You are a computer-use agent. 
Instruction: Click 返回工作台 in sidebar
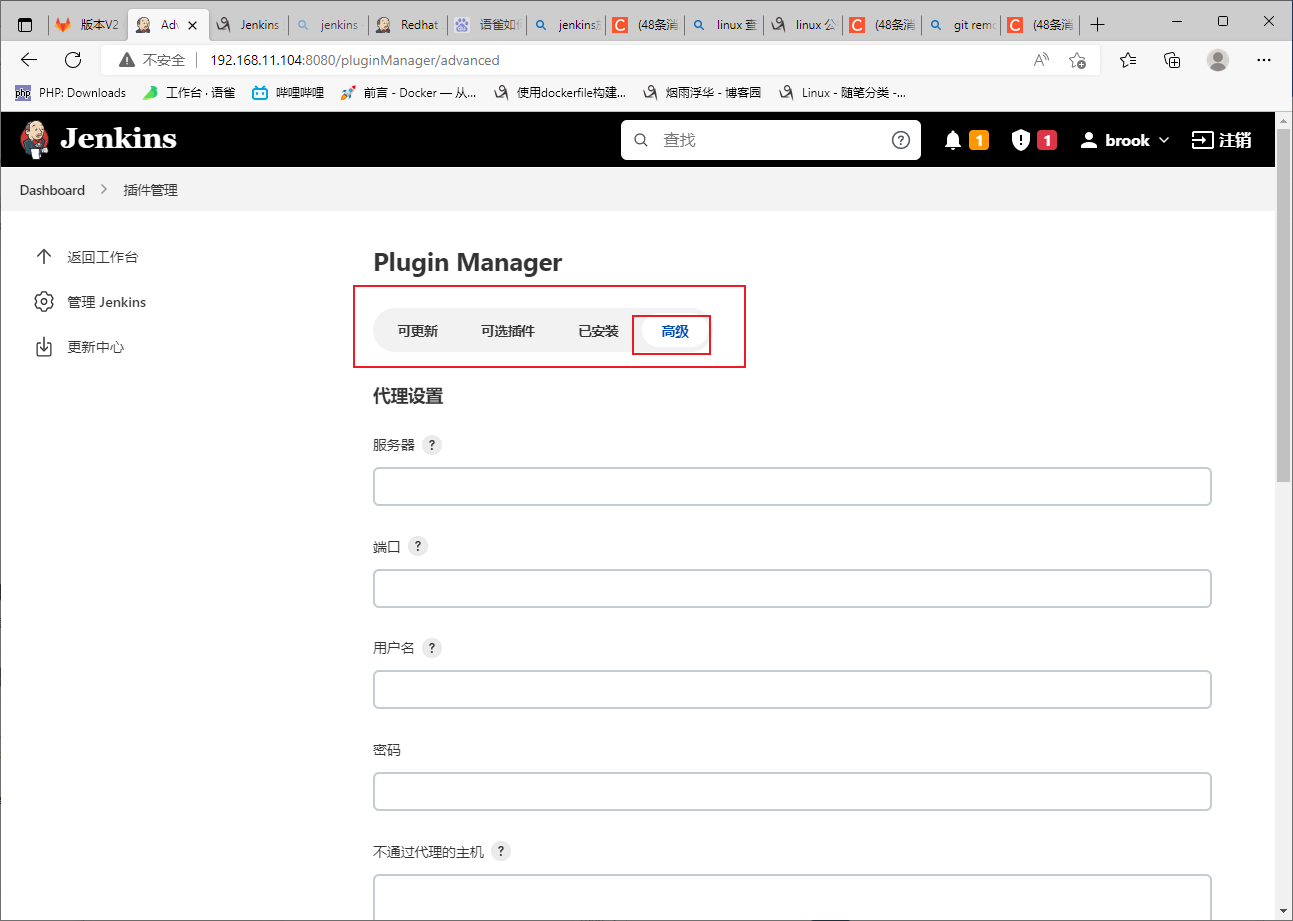[102, 257]
